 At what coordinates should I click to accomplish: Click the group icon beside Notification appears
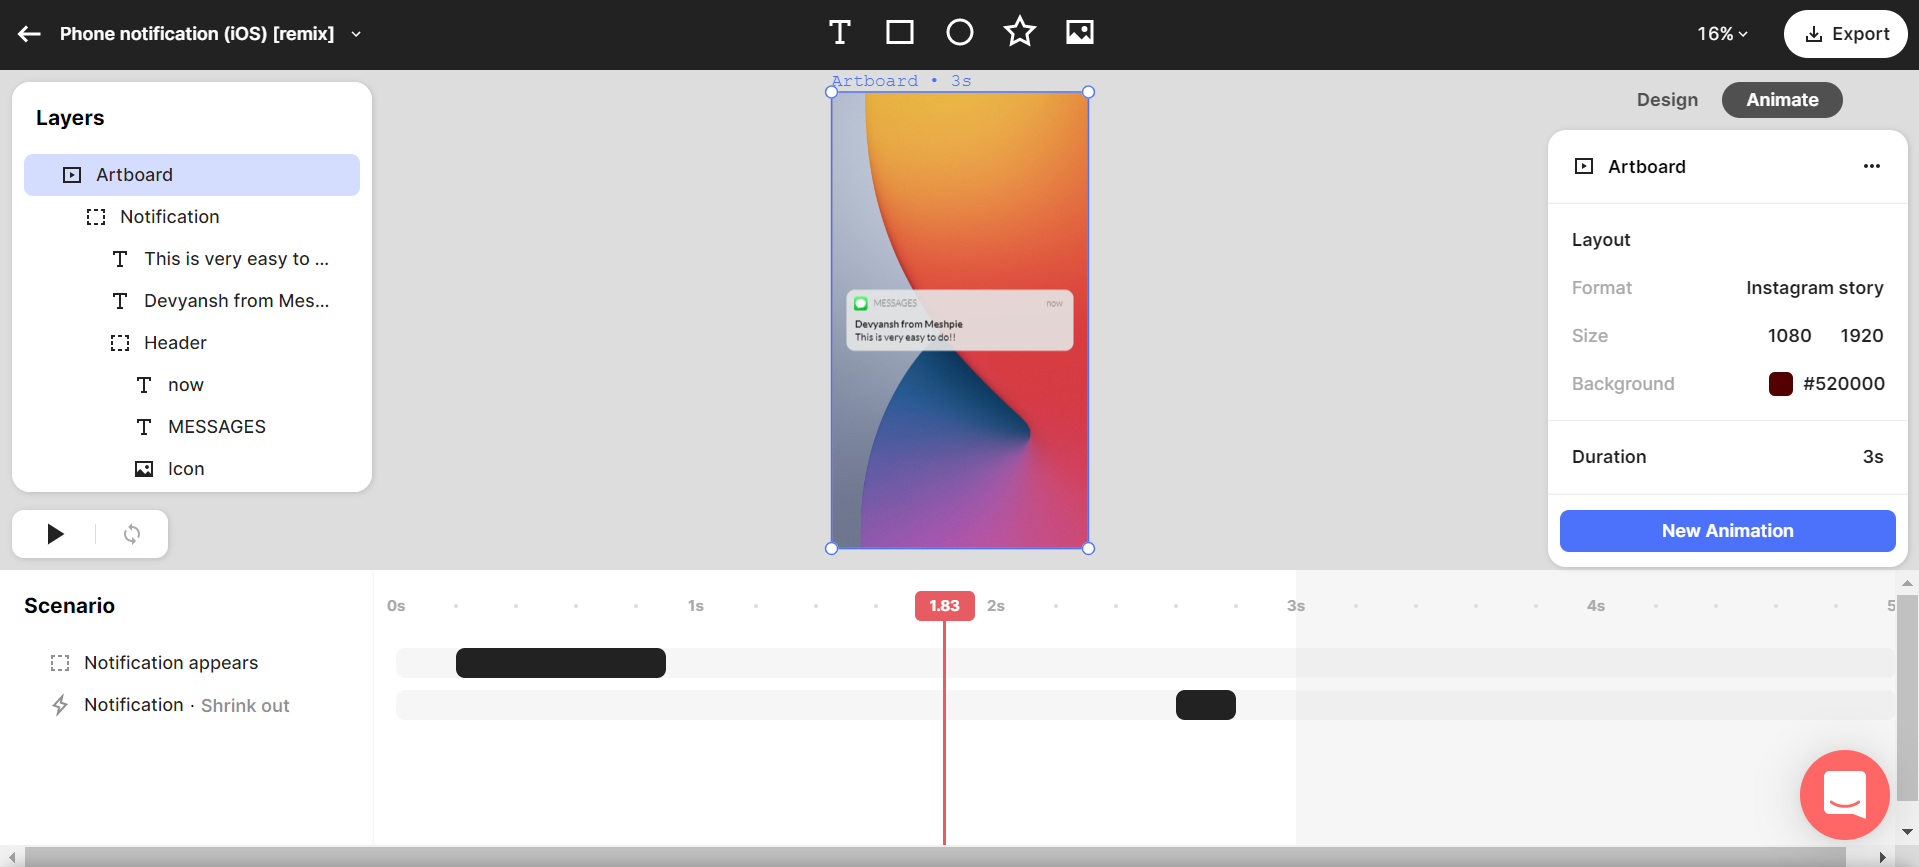[60, 663]
